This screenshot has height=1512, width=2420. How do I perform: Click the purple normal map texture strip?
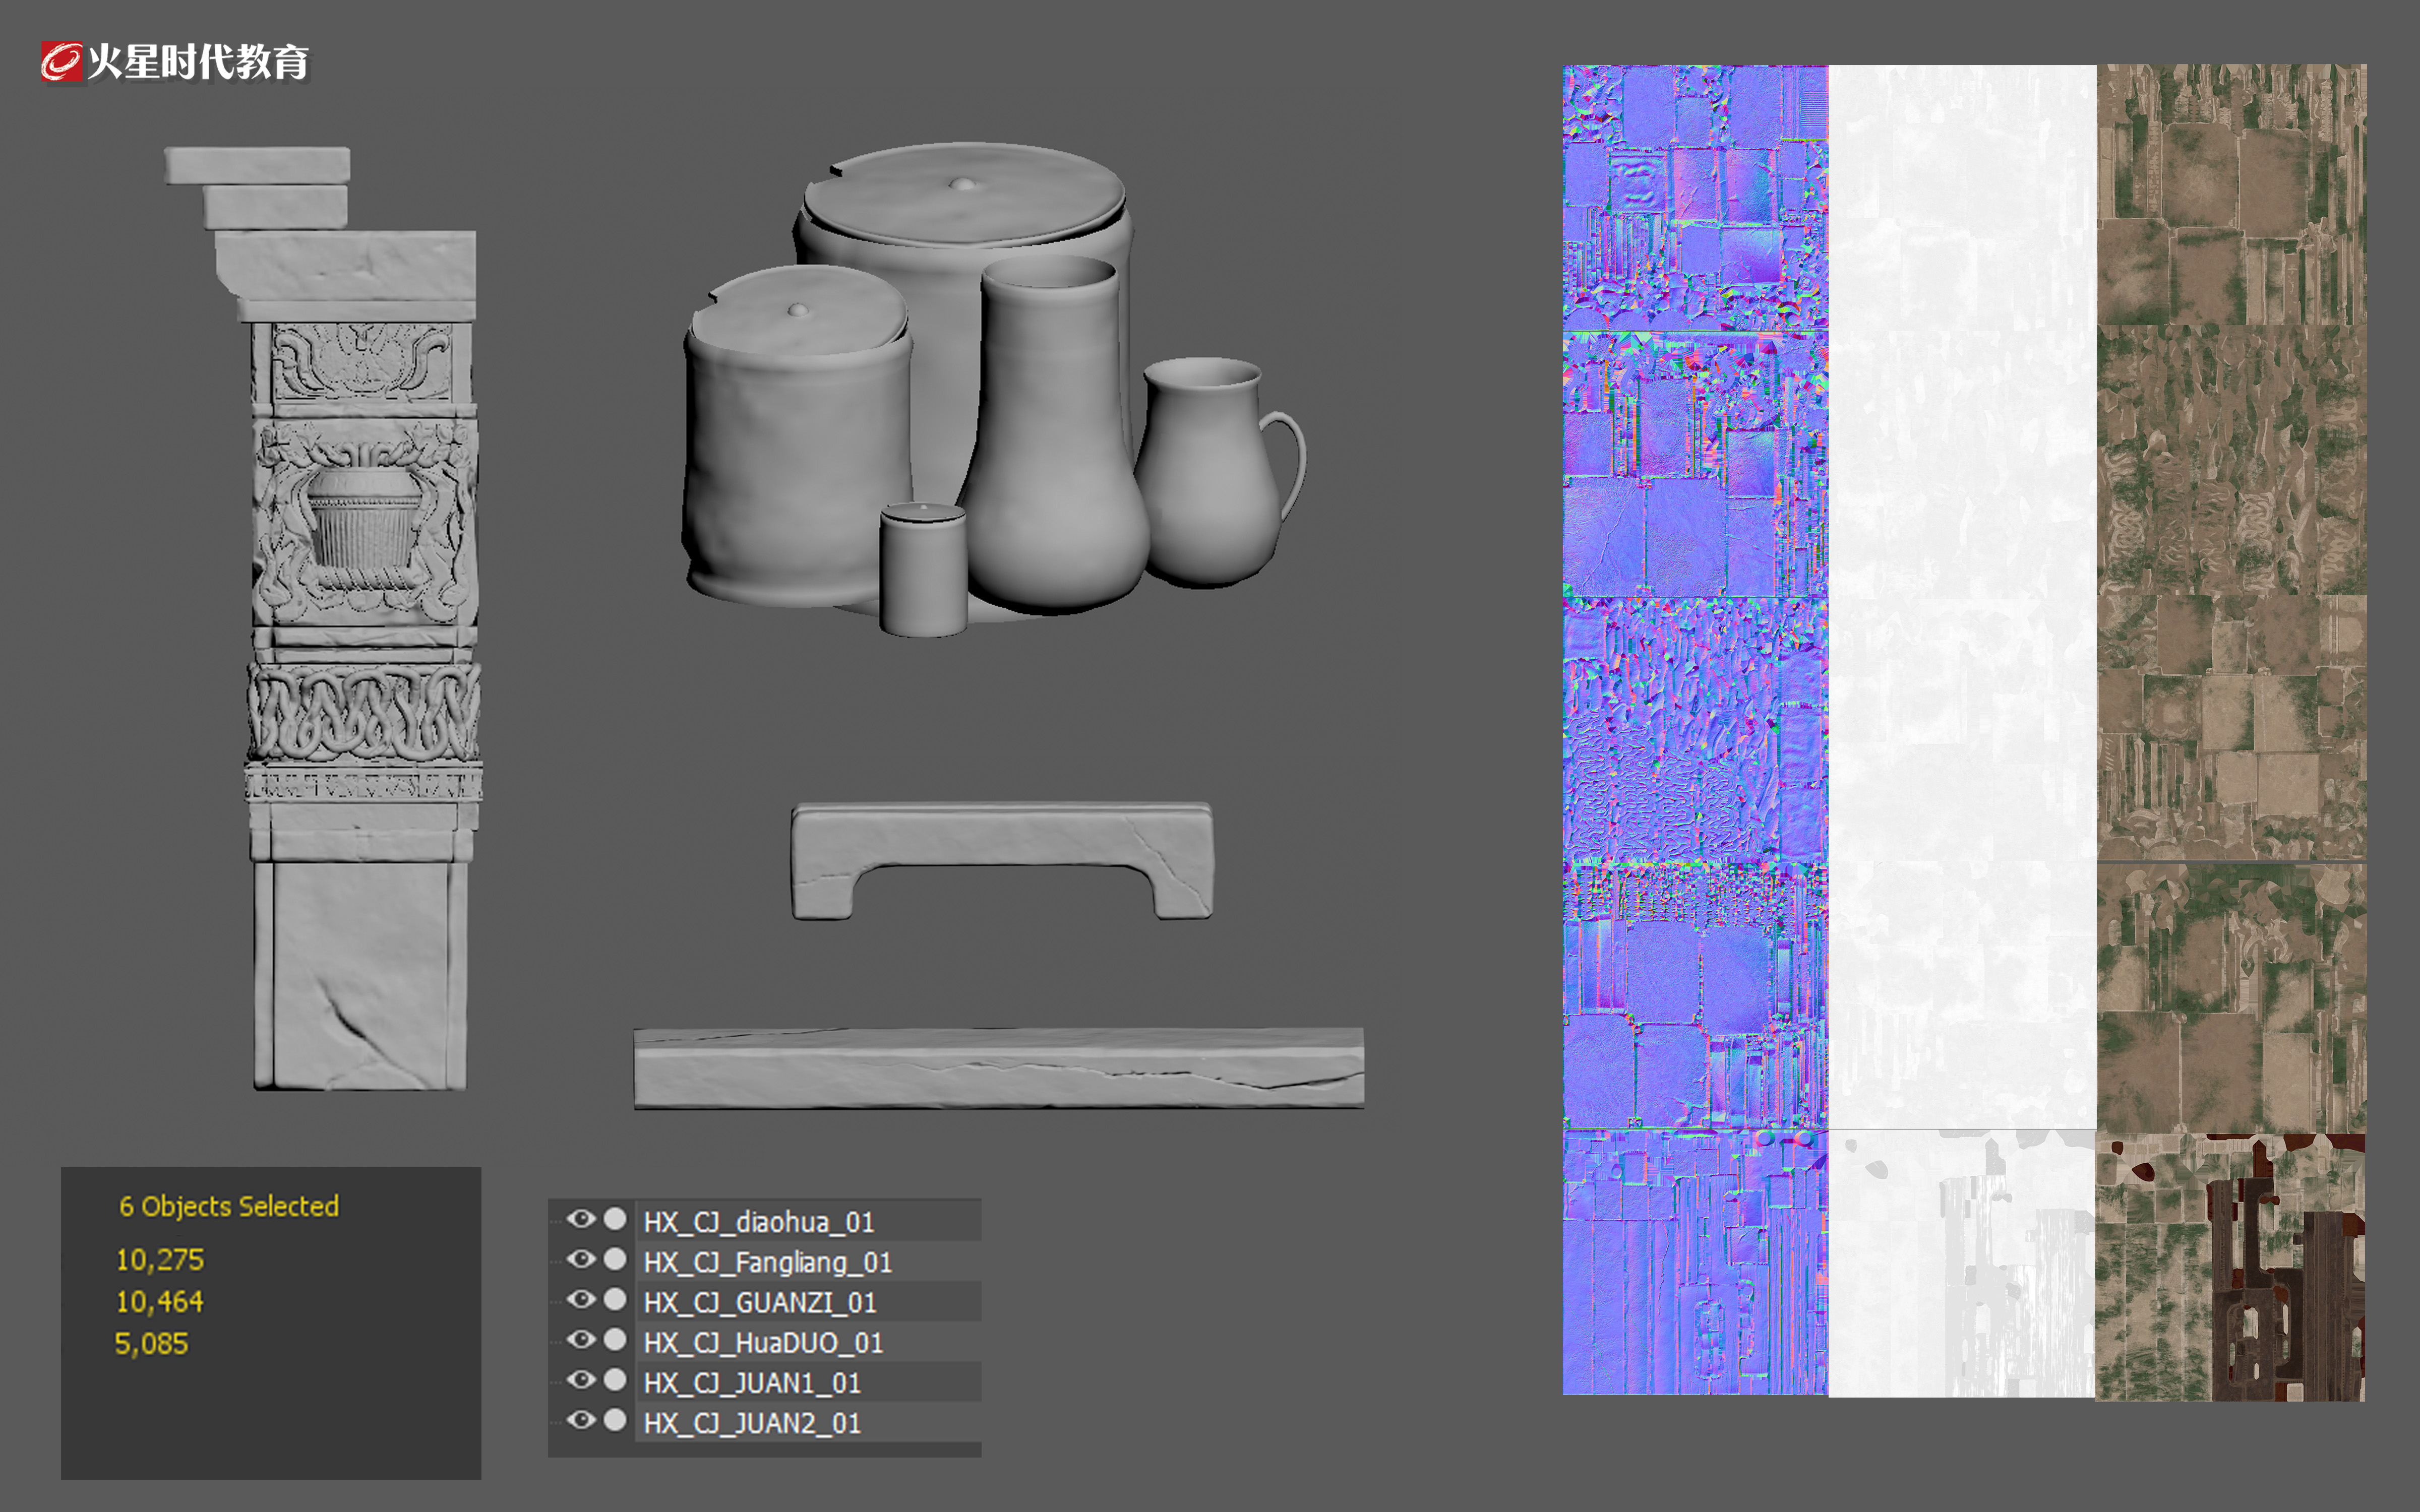coord(1695,730)
